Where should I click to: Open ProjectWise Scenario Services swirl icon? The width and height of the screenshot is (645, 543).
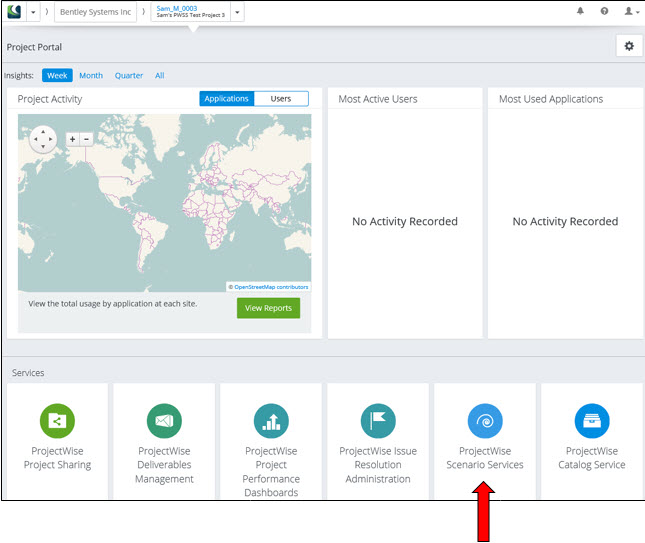click(x=485, y=420)
